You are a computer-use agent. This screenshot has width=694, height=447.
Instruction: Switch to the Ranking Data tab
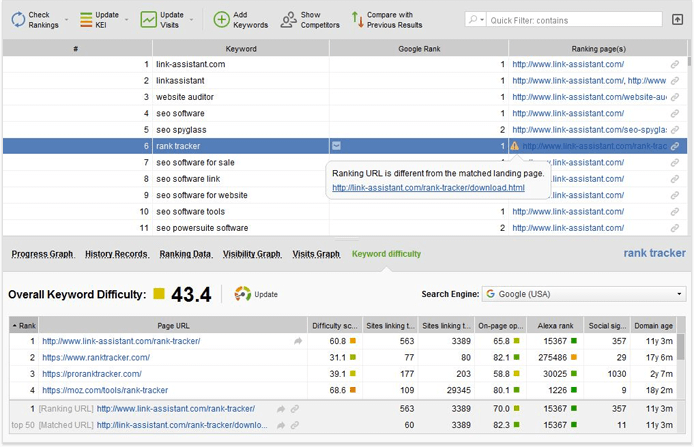[x=186, y=254]
